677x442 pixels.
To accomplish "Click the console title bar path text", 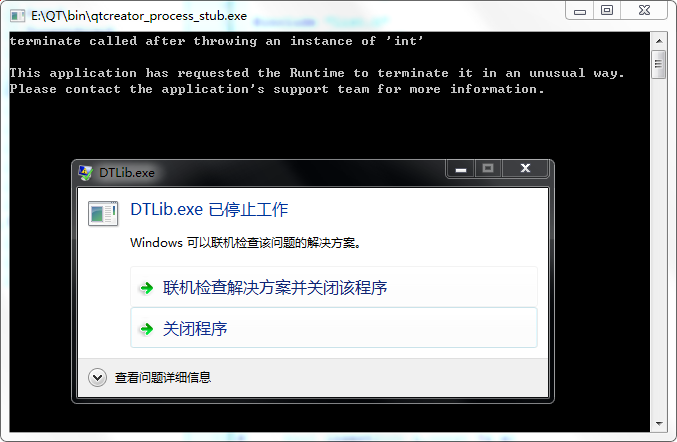I will (139, 16).
